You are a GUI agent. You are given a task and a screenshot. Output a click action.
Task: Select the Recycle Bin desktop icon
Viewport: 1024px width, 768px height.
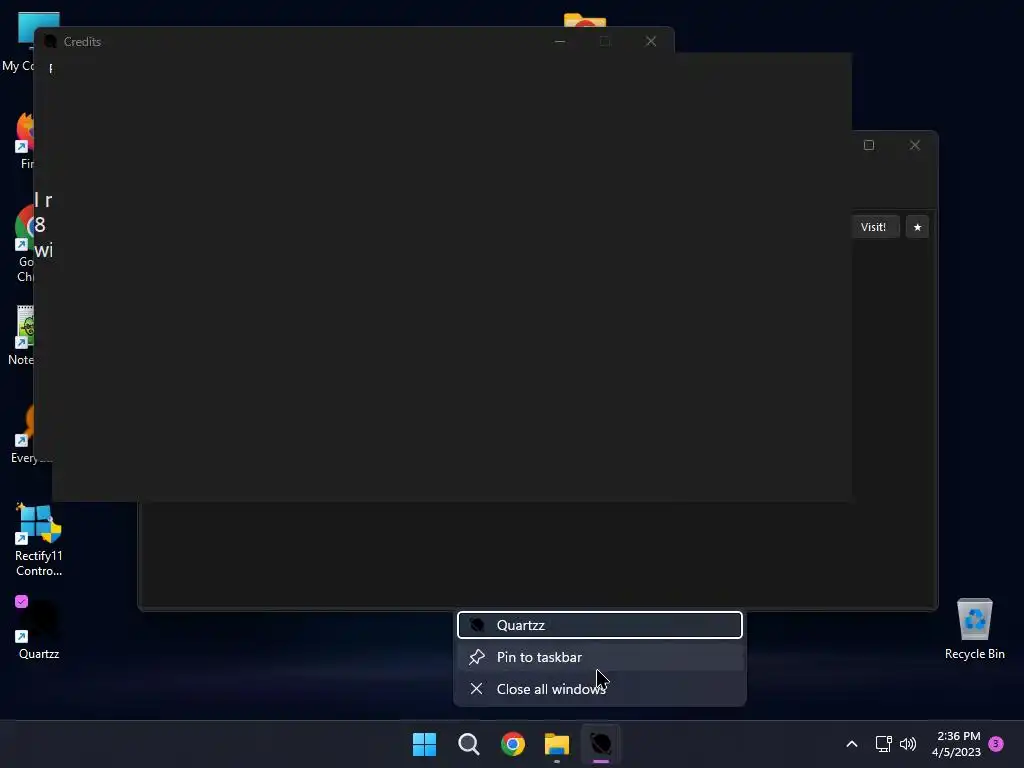(x=974, y=629)
